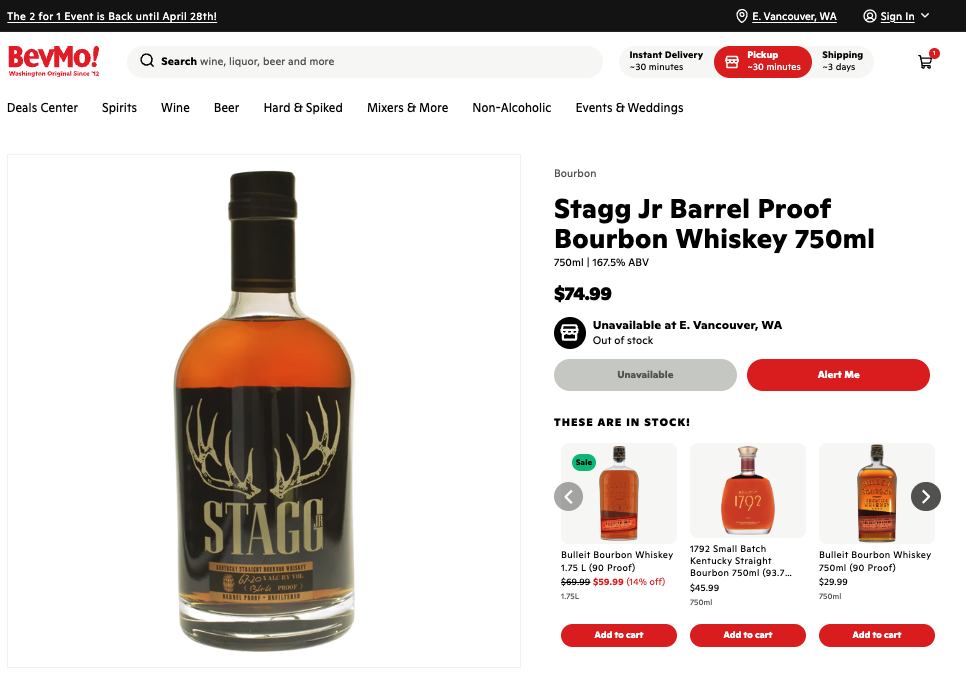Click the location pin icon

click(x=742, y=16)
